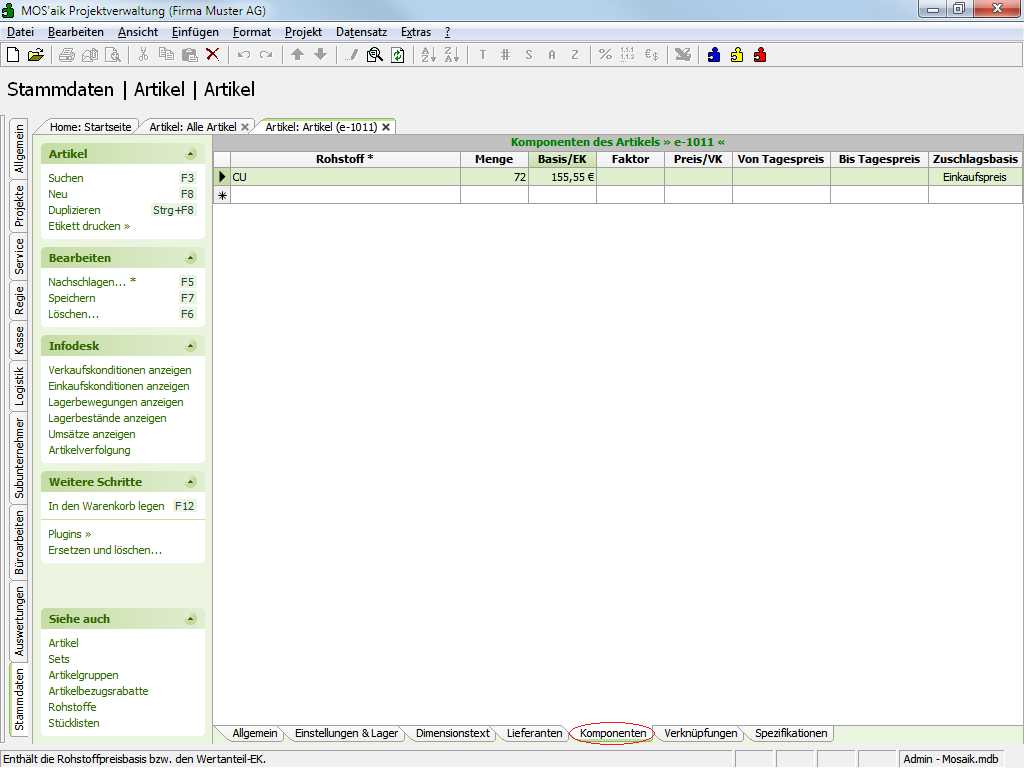Click the green refresh document icon
This screenshot has width=1024, height=768.
398,55
